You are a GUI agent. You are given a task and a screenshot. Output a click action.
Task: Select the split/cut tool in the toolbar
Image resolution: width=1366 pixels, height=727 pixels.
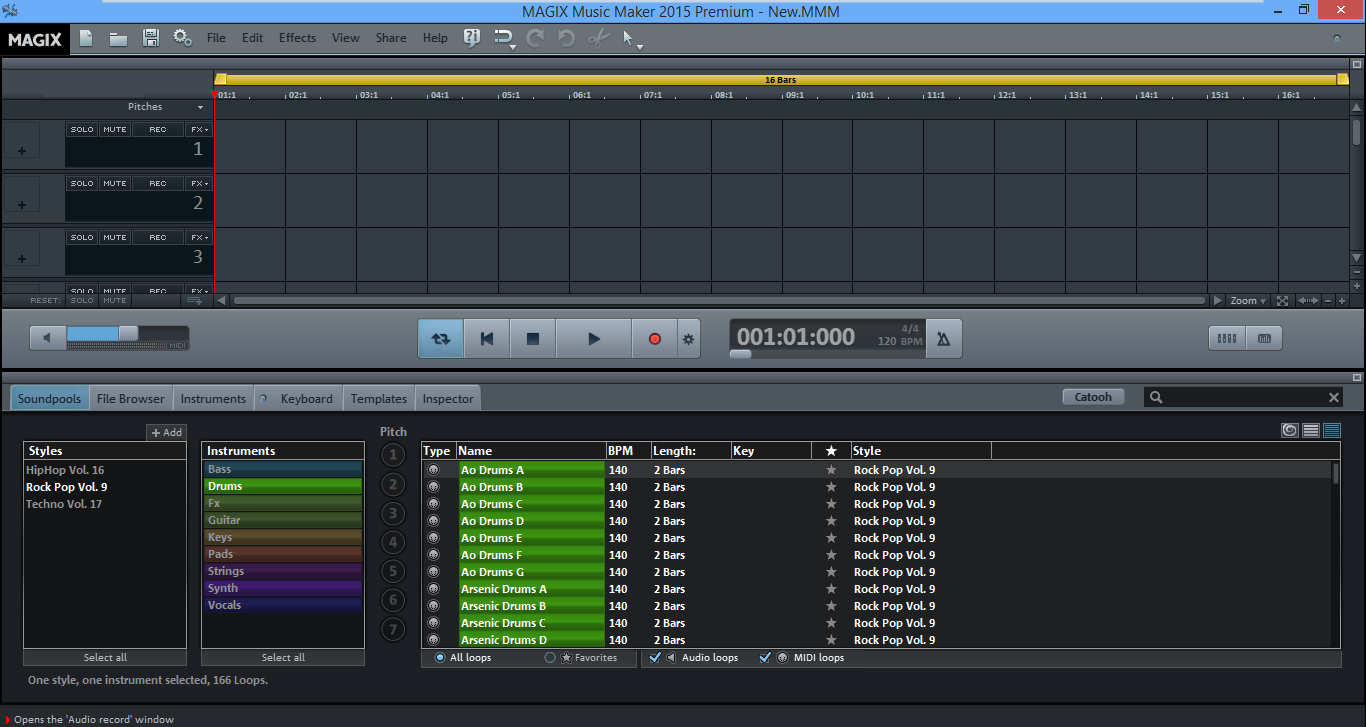click(x=598, y=38)
